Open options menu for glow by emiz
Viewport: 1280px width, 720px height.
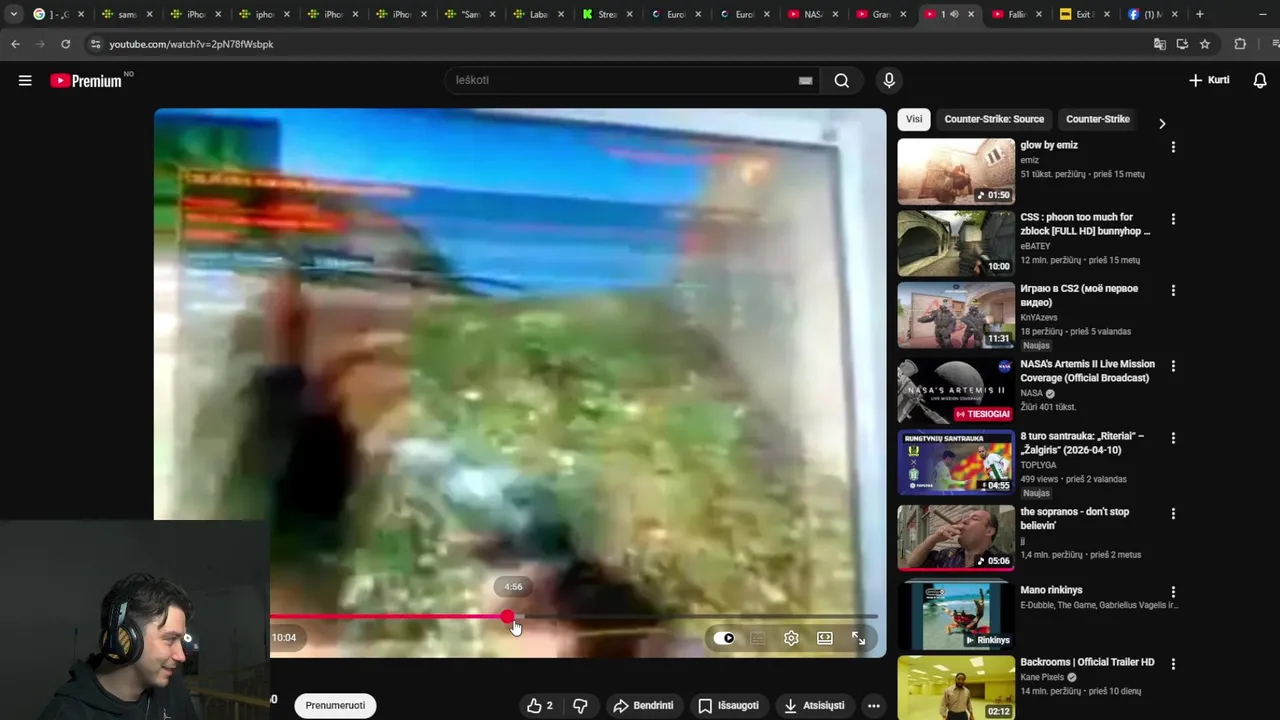click(1173, 147)
